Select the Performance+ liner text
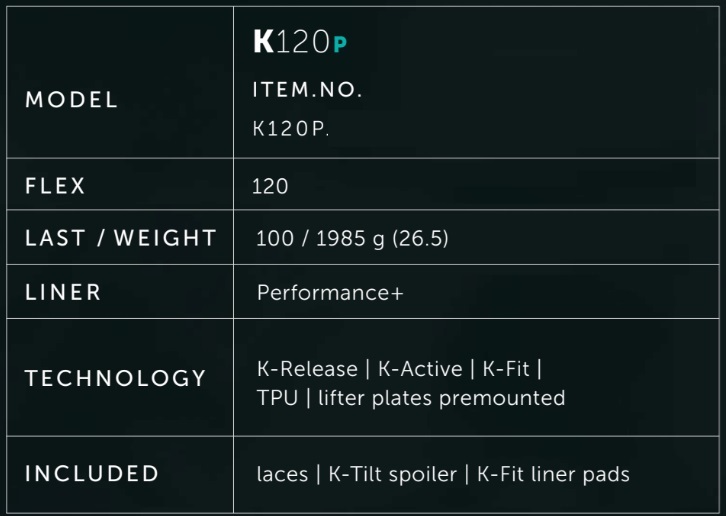 (330, 293)
